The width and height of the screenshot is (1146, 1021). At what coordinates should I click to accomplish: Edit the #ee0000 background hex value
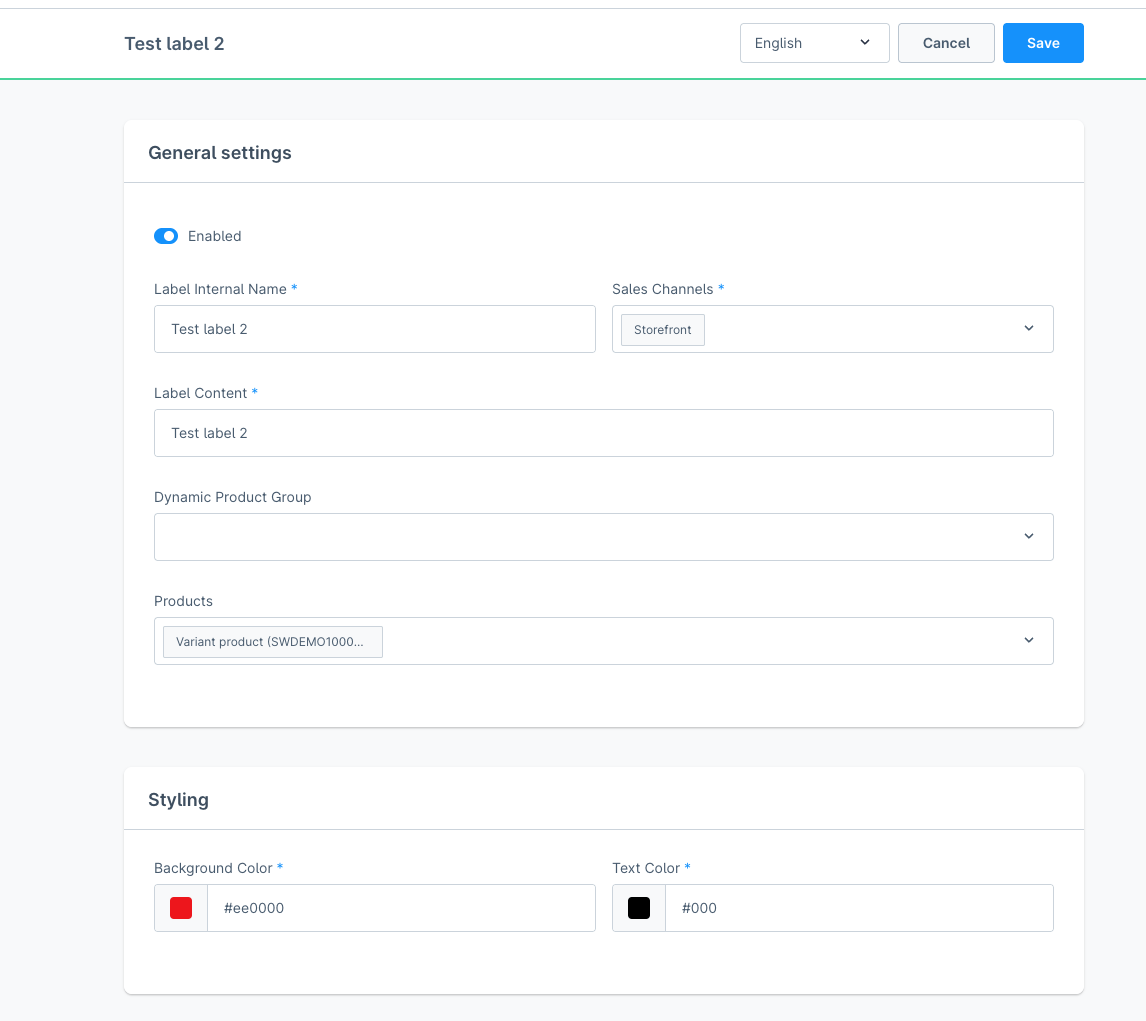click(x=400, y=908)
